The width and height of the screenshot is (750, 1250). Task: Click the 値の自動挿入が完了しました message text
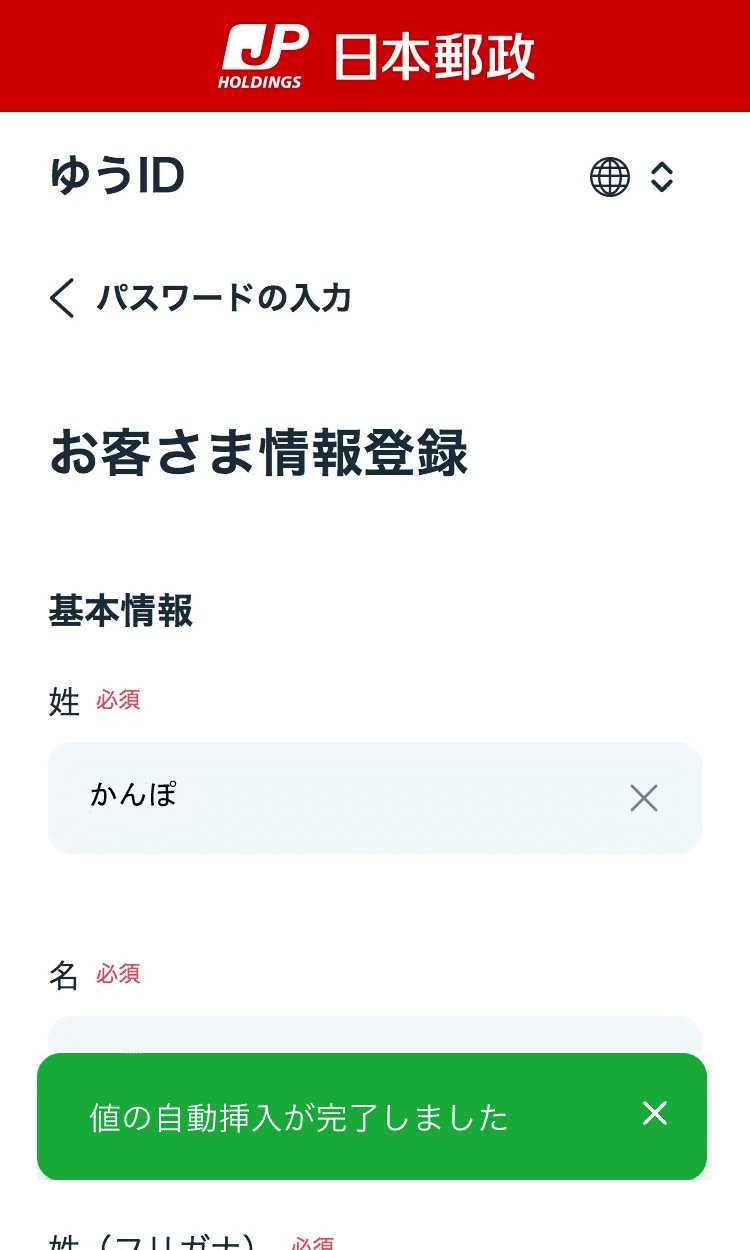[x=299, y=1118]
